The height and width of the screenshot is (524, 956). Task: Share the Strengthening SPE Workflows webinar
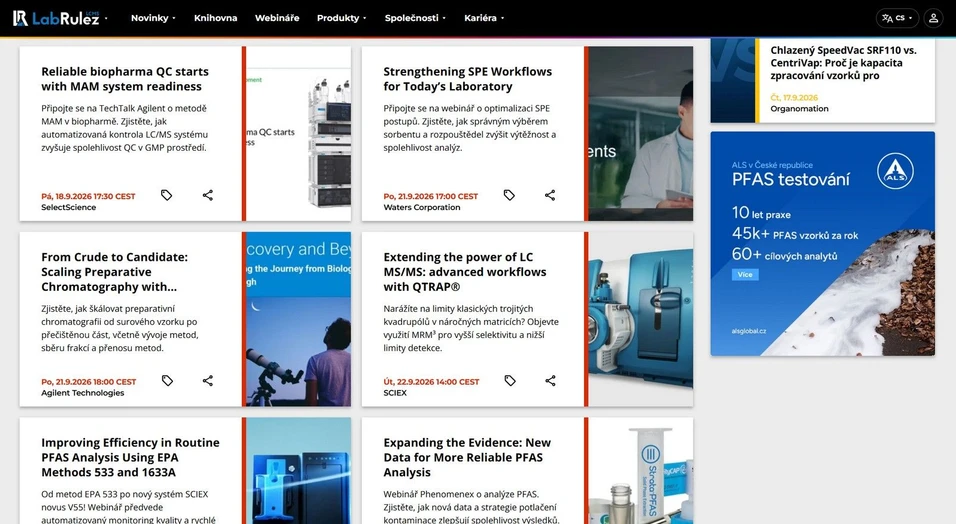coord(550,195)
